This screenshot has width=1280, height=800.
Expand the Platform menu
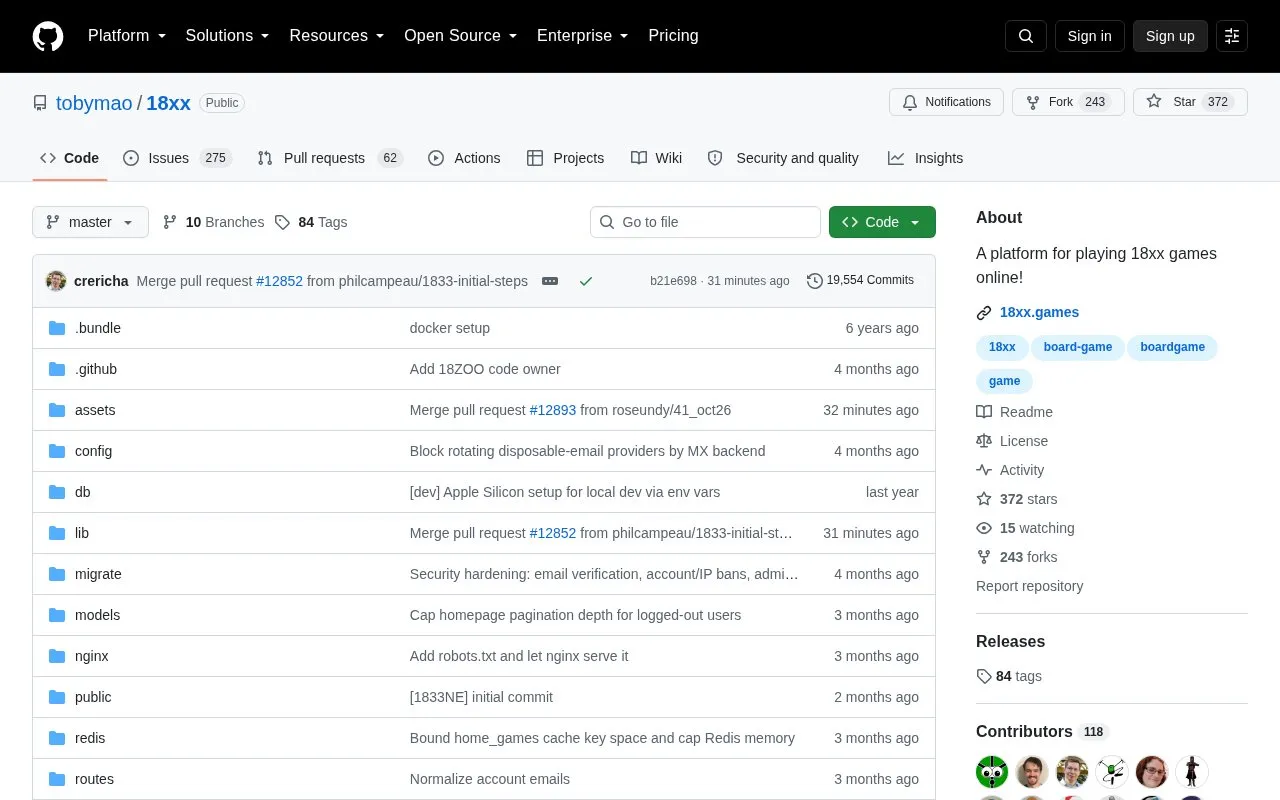(127, 36)
